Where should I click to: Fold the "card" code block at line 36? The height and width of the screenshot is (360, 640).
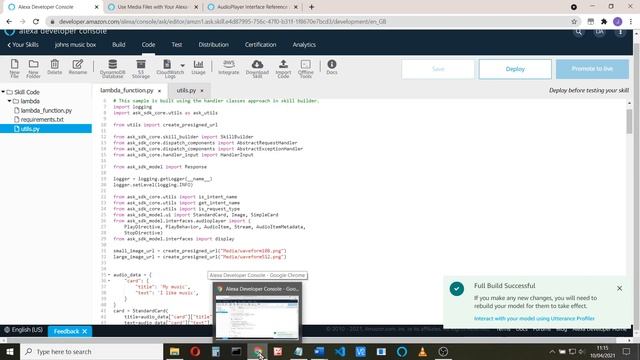coord(109,281)
